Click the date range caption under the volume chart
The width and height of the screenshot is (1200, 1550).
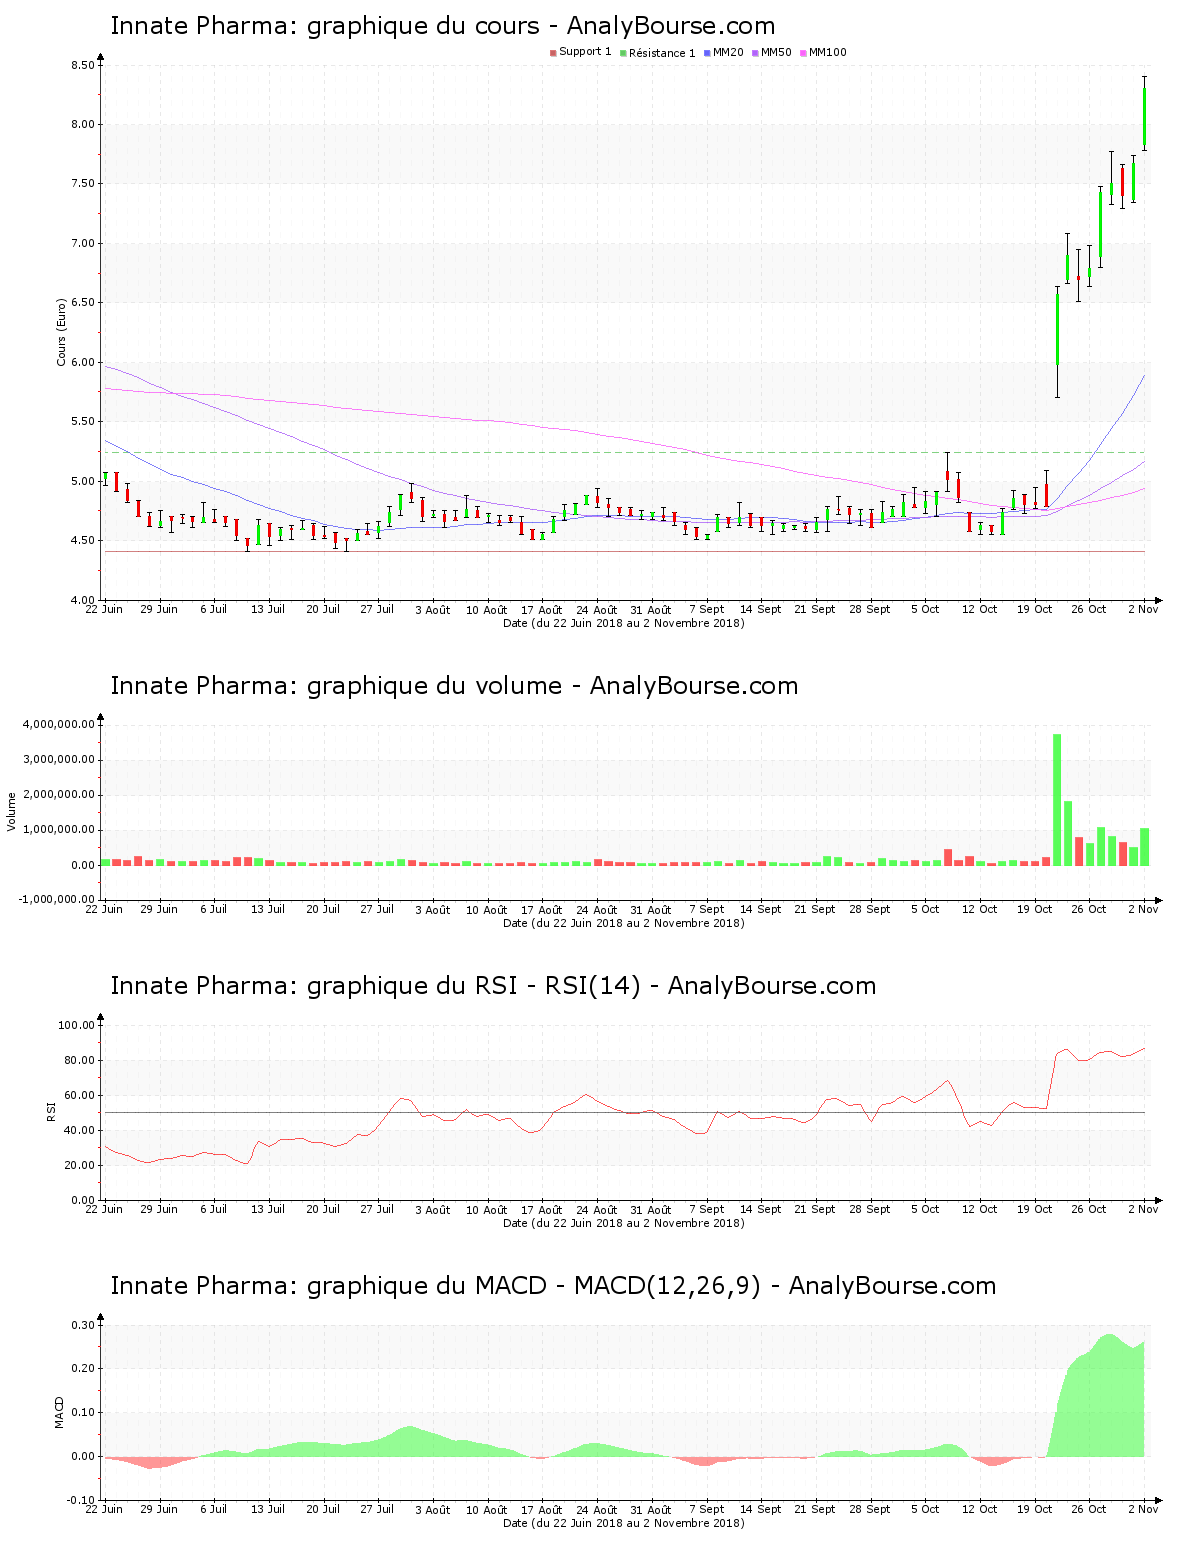[x=623, y=923]
